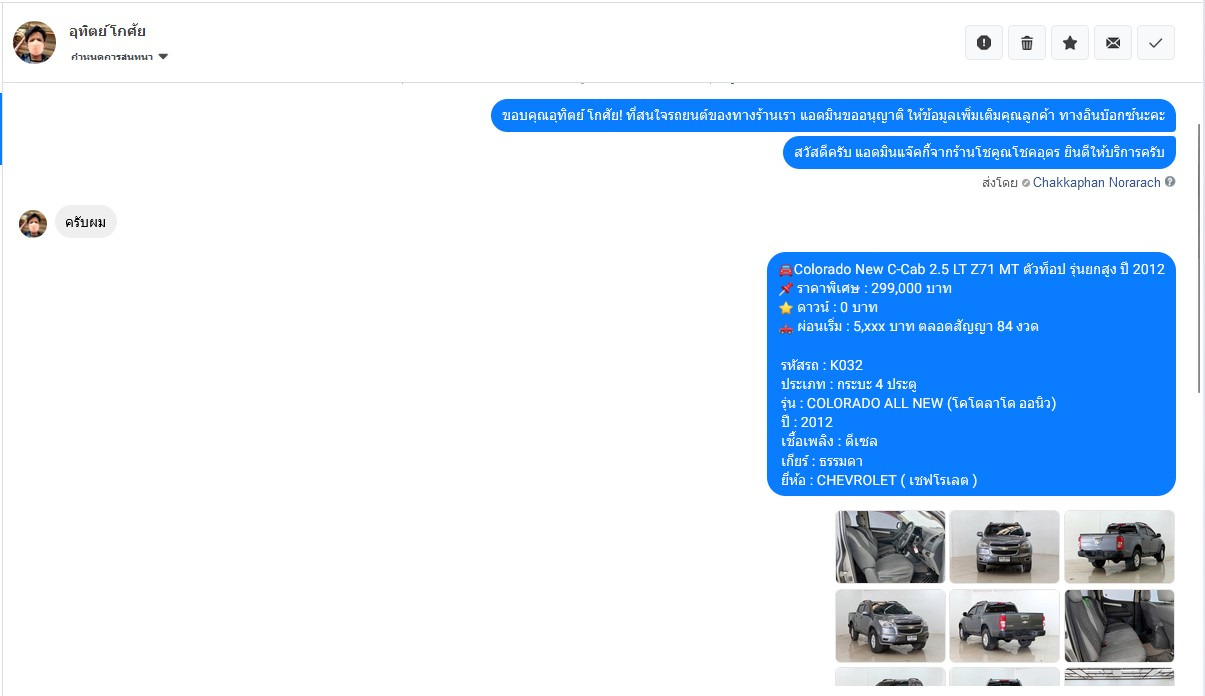
Task: Open profile picture in header
Action: click(x=34, y=42)
